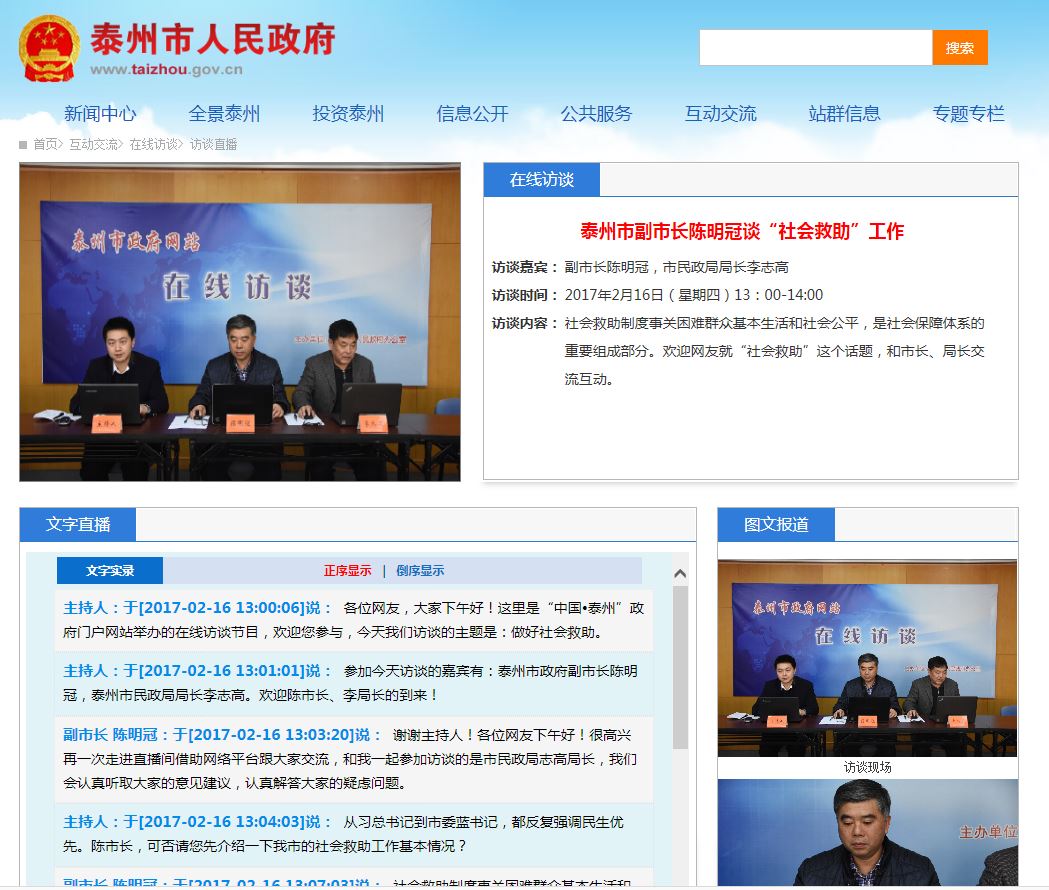Switch transcript order to 倒序显示
Image resolution: width=1049 pixels, height=890 pixels.
tap(419, 570)
